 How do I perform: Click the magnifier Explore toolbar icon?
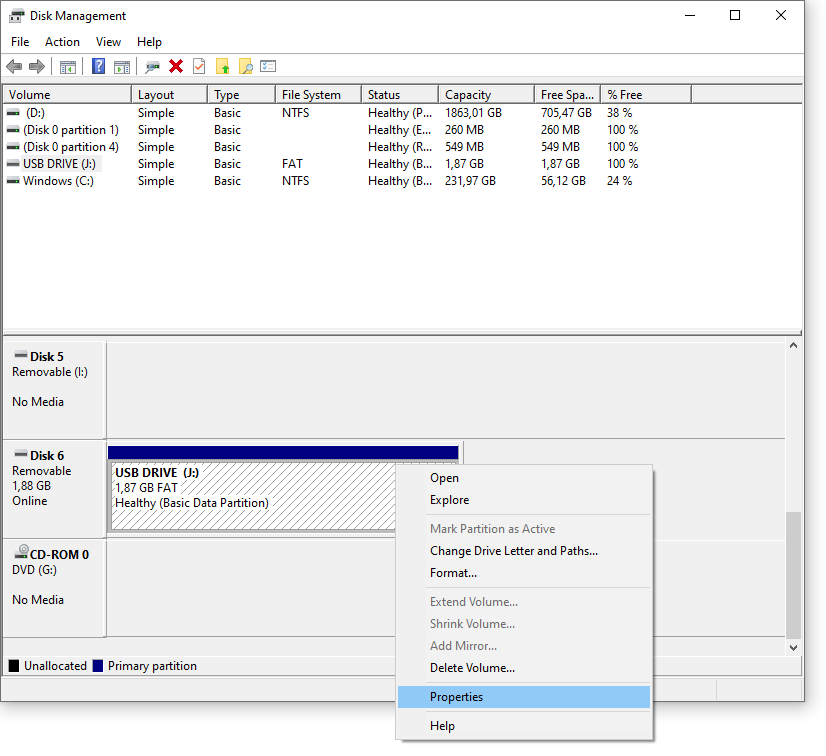coord(245,67)
